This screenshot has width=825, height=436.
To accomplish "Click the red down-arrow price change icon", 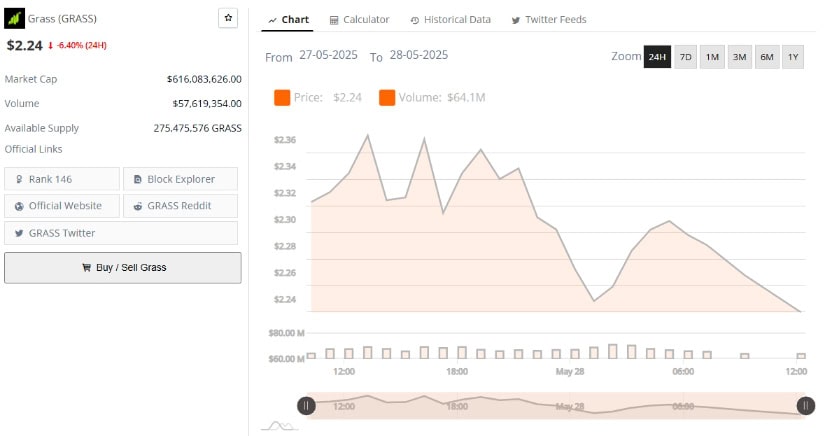I will click(x=51, y=46).
